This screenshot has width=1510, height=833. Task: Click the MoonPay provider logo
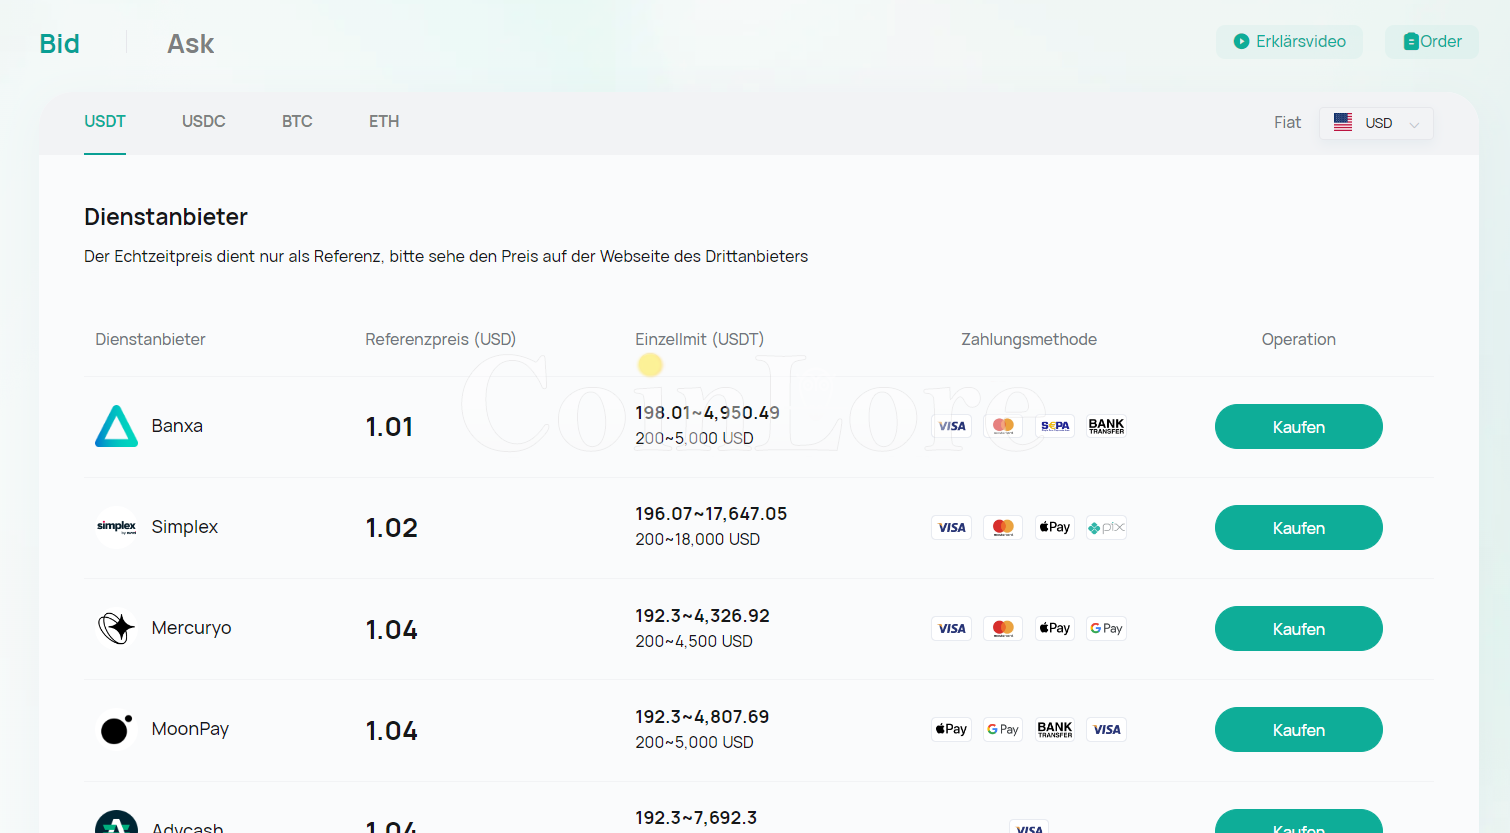[116, 729]
